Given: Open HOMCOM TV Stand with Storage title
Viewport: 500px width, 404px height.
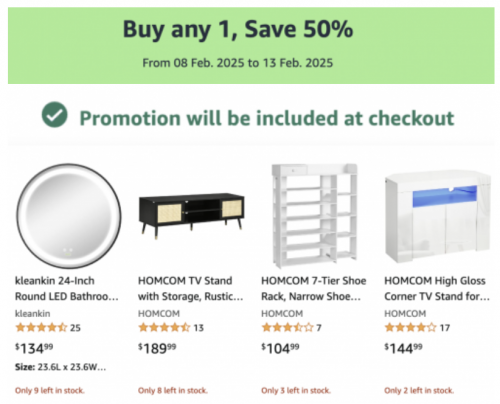Looking at the screenshot, I should (x=190, y=288).
